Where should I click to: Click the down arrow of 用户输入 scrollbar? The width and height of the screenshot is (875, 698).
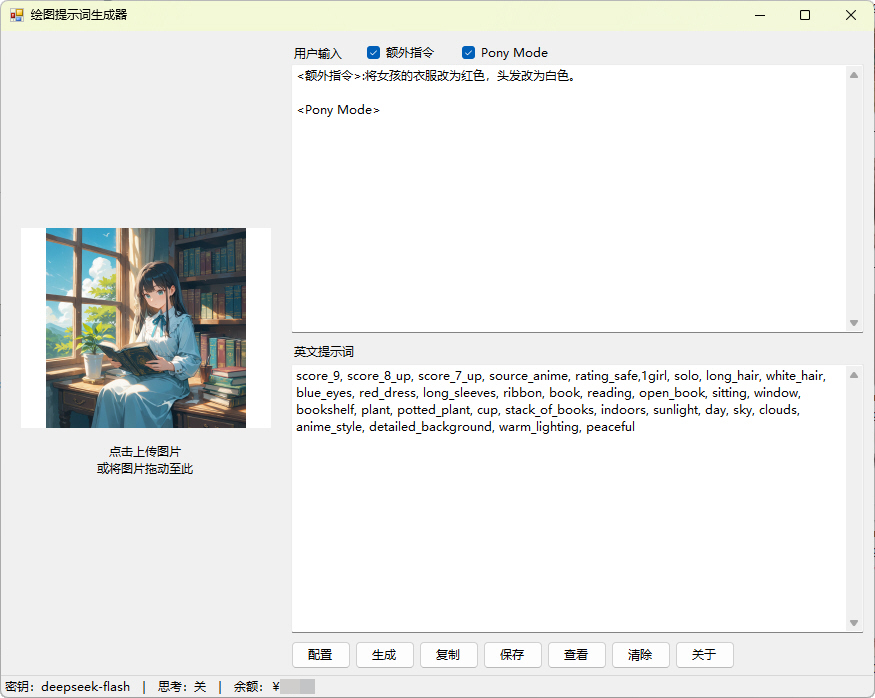pyautogui.click(x=854, y=322)
